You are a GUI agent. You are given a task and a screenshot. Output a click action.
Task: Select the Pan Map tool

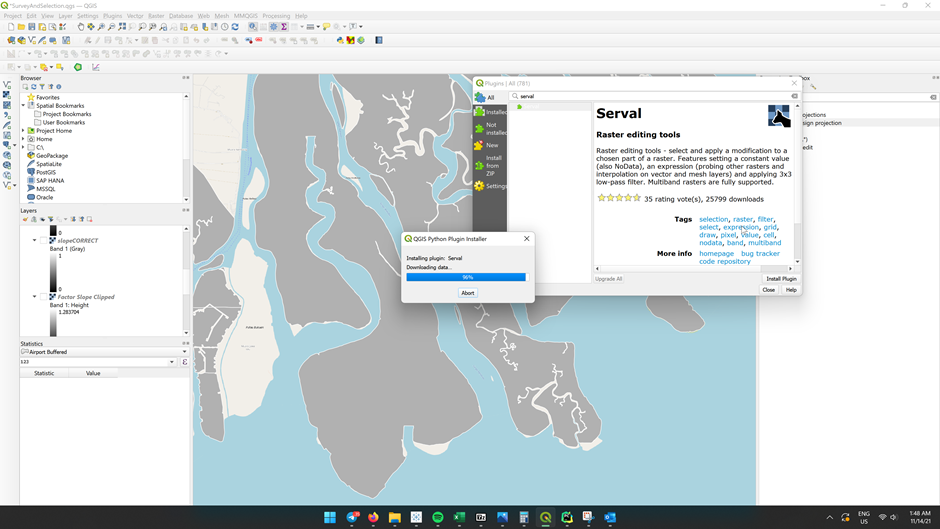(x=81, y=27)
